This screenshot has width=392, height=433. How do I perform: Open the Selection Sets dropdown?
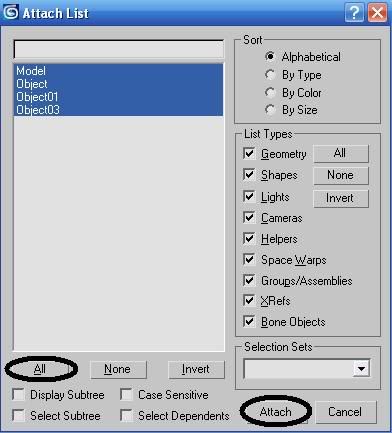point(361,369)
